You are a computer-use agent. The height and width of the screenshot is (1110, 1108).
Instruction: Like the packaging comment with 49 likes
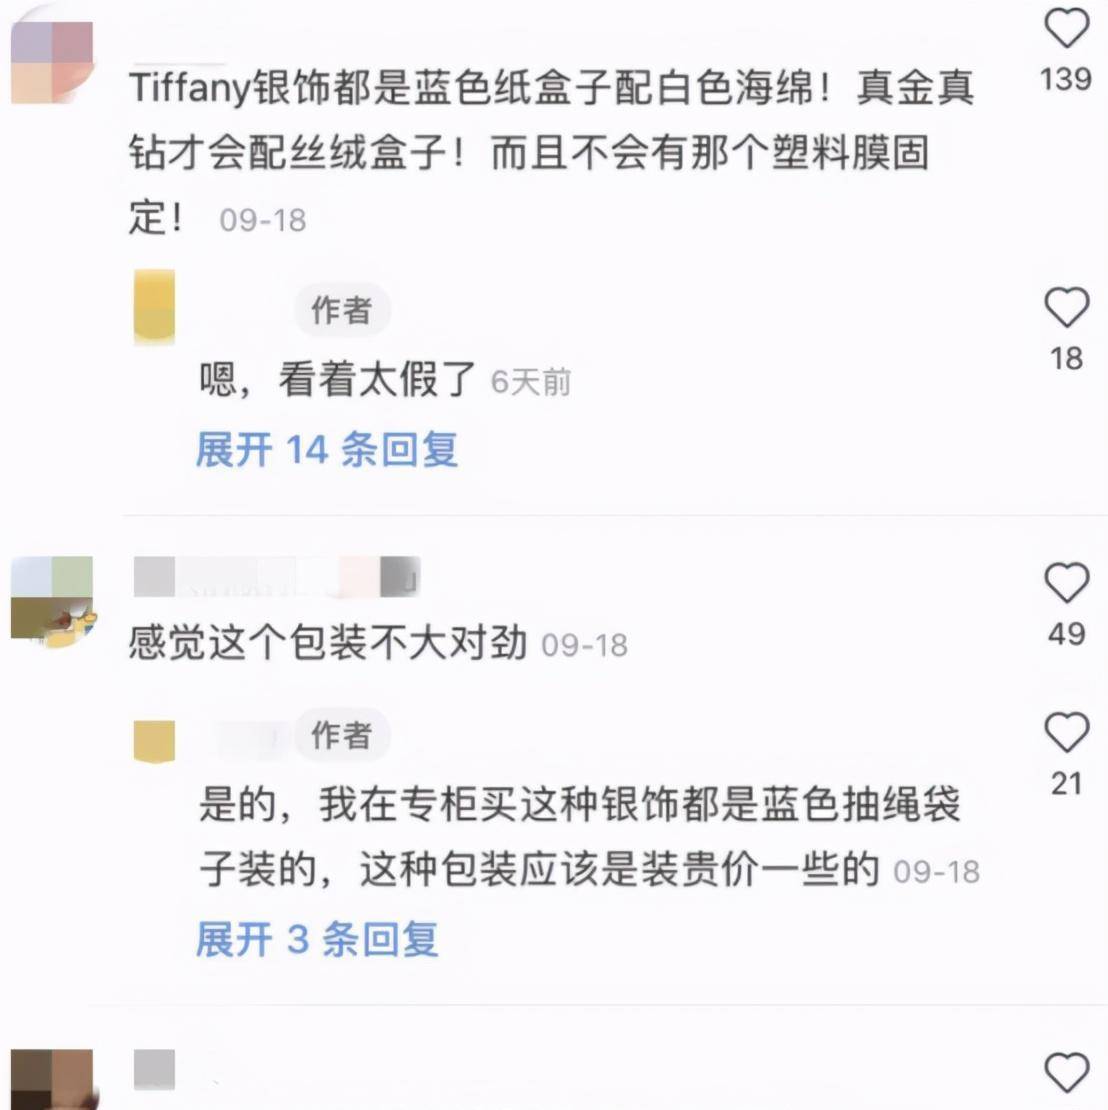[1066, 582]
